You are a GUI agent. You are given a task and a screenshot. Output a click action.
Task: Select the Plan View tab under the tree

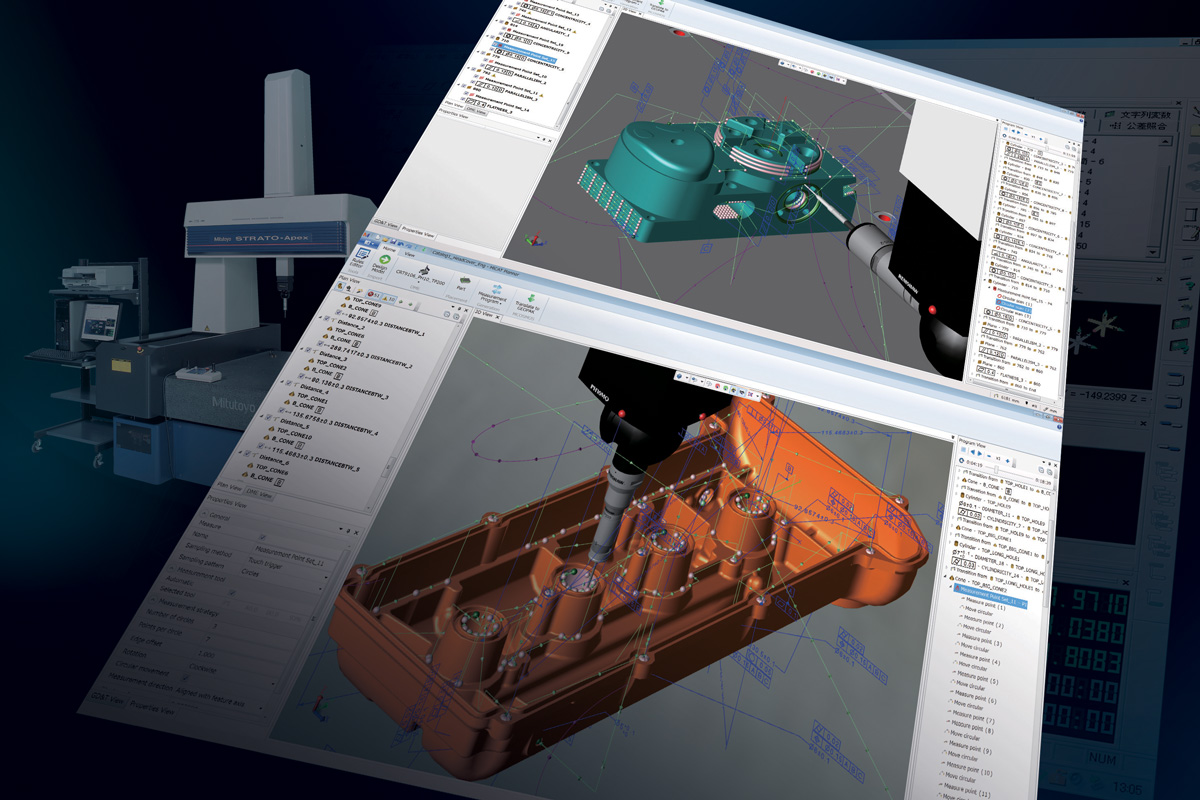click(x=229, y=488)
